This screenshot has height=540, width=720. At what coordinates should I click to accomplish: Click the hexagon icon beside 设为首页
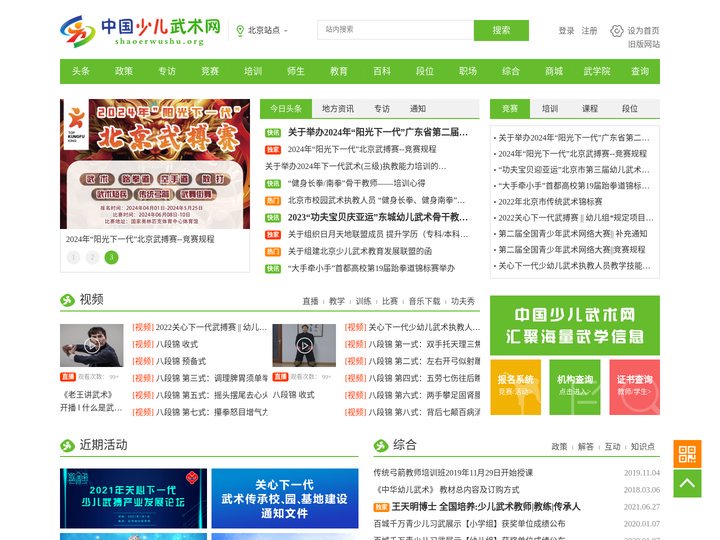pyautogui.click(x=617, y=31)
